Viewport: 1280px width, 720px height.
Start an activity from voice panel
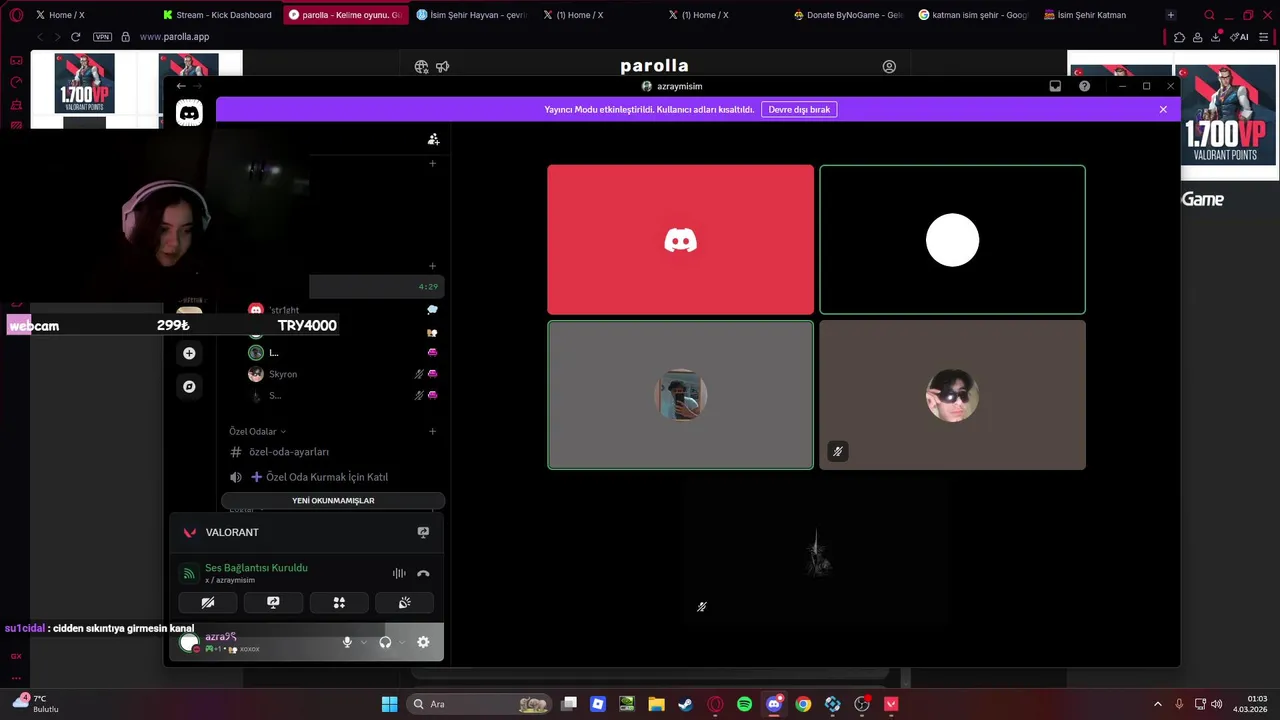(339, 602)
